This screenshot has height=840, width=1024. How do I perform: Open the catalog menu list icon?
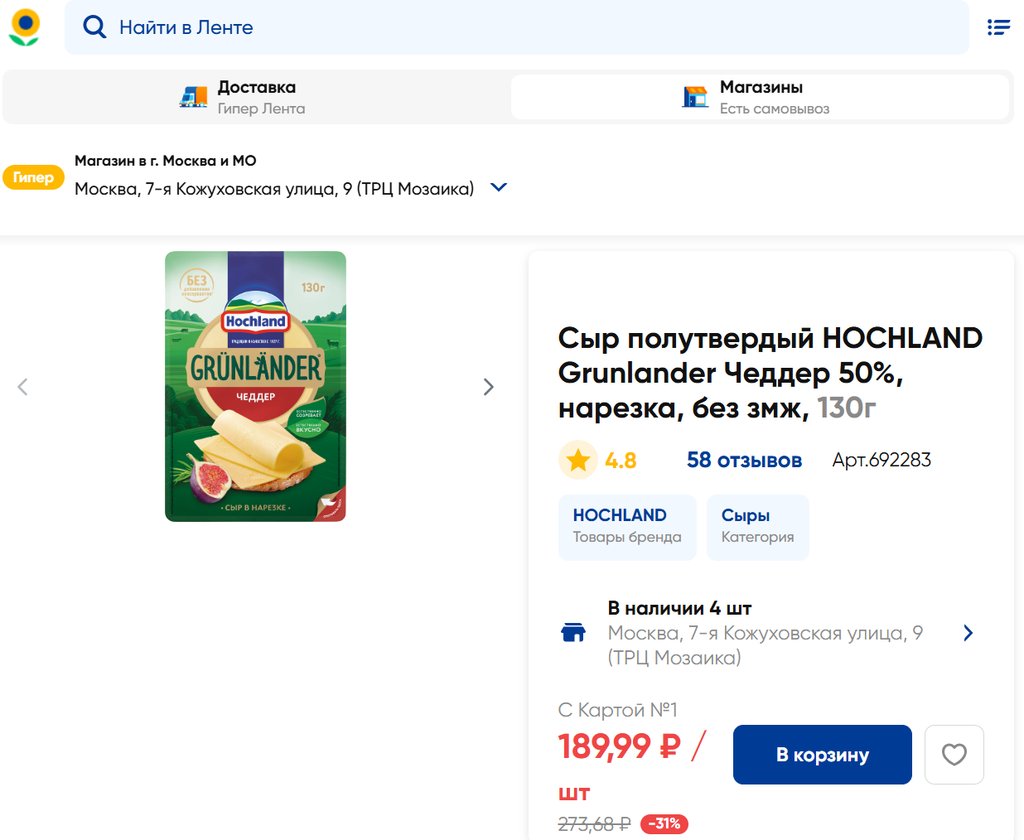pos(998,27)
